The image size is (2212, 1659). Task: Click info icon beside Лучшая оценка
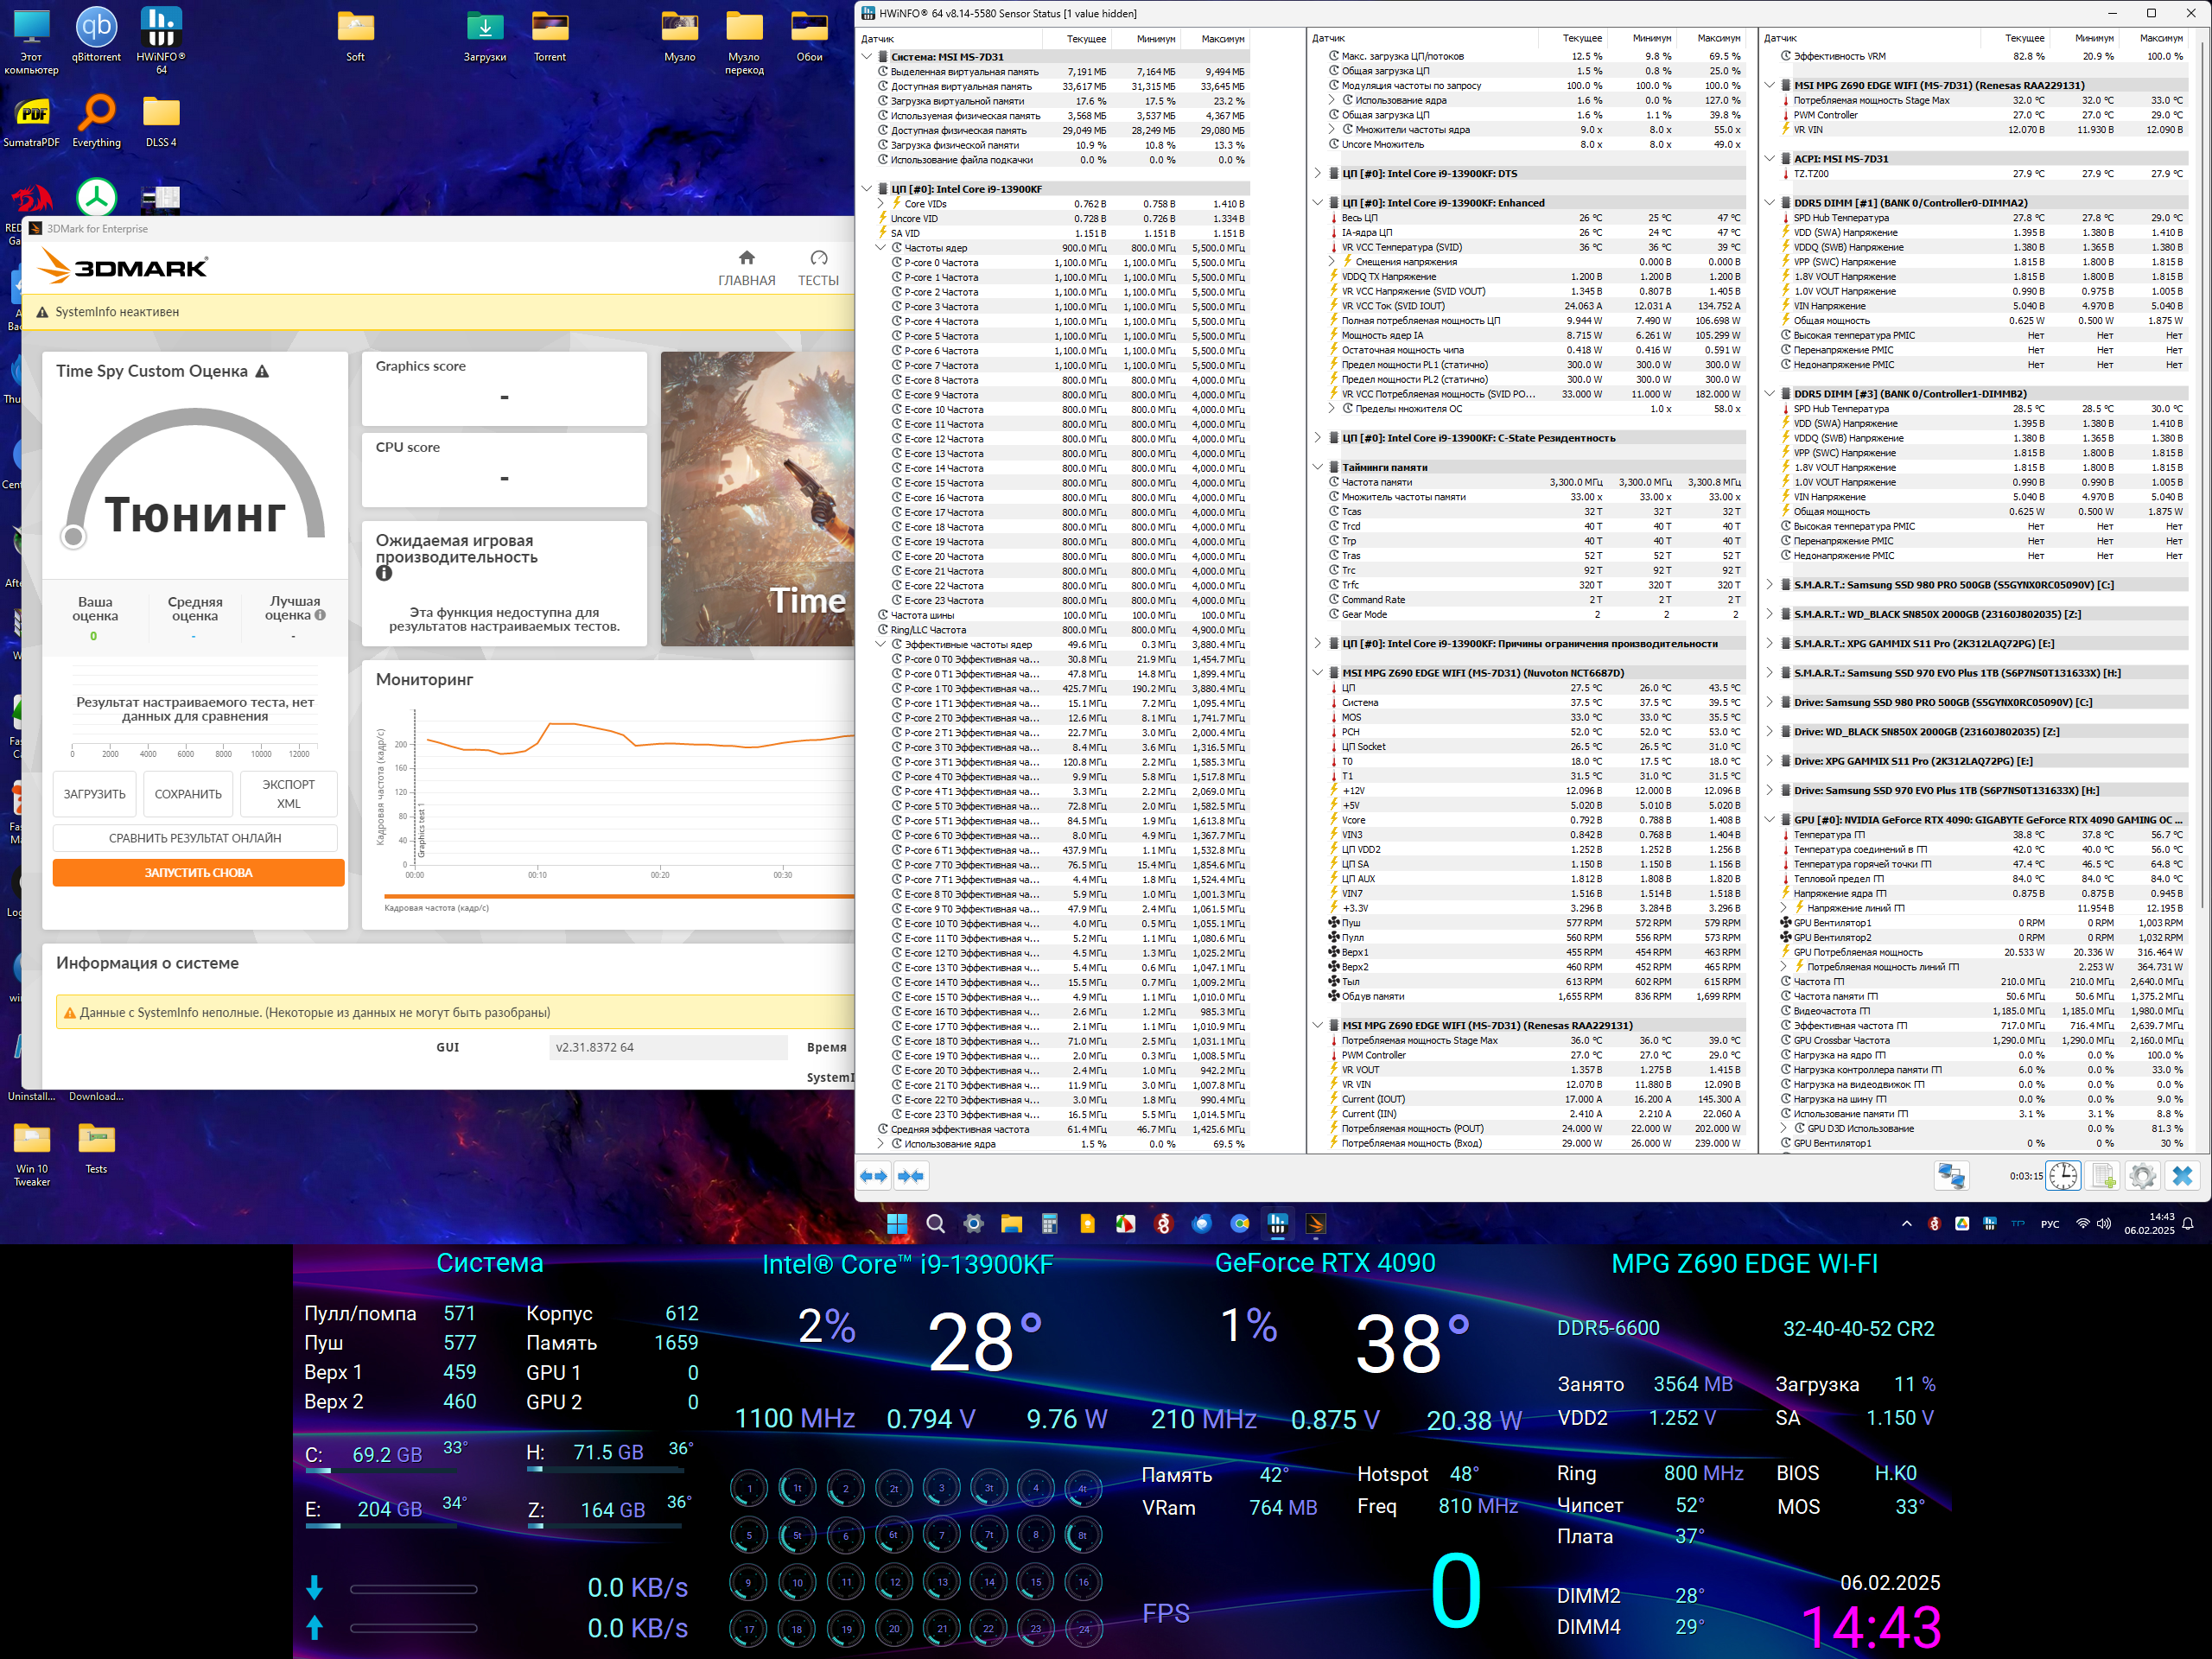pyautogui.click(x=320, y=615)
